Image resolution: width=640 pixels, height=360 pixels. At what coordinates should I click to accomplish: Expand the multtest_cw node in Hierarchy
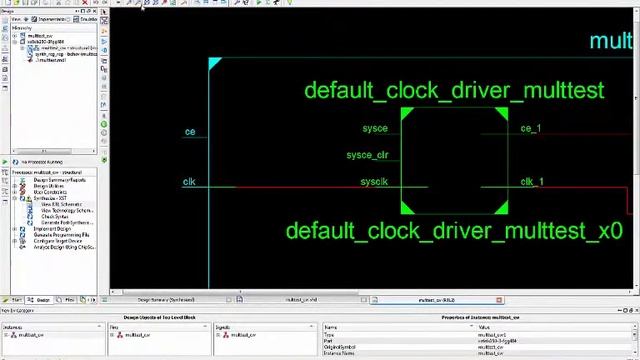tap(15, 36)
